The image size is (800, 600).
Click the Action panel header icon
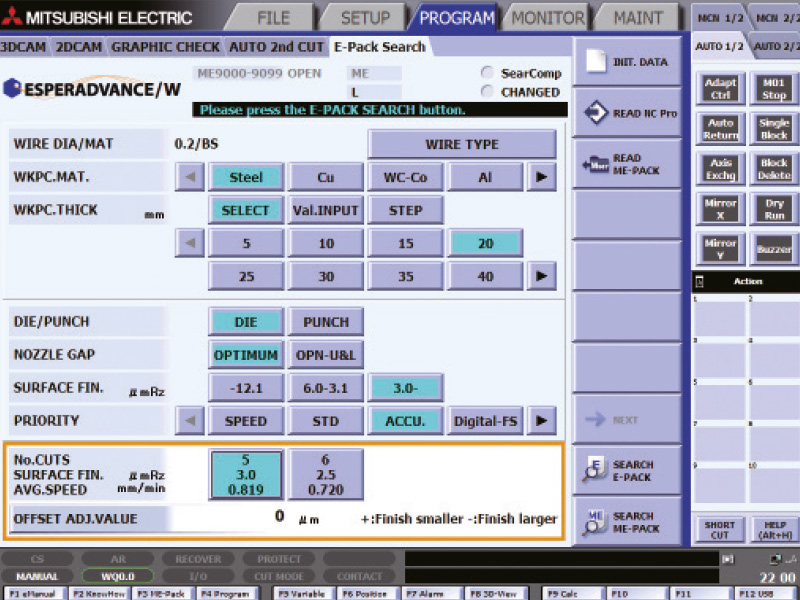[x=699, y=281]
